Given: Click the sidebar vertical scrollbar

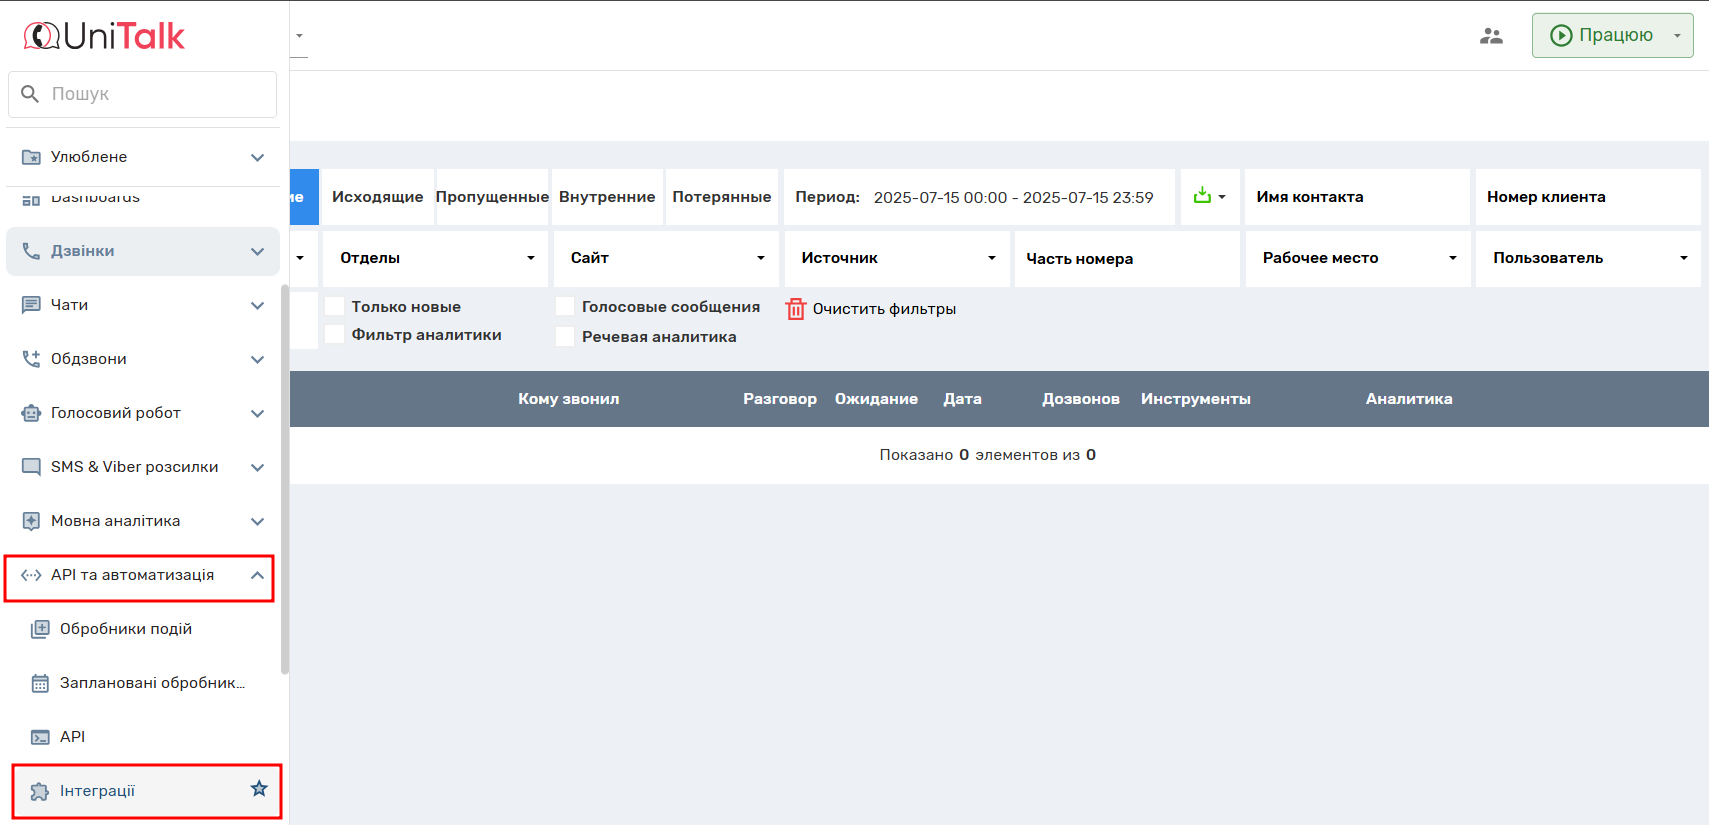Looking at the screenshot, I should tap(285, 480).
